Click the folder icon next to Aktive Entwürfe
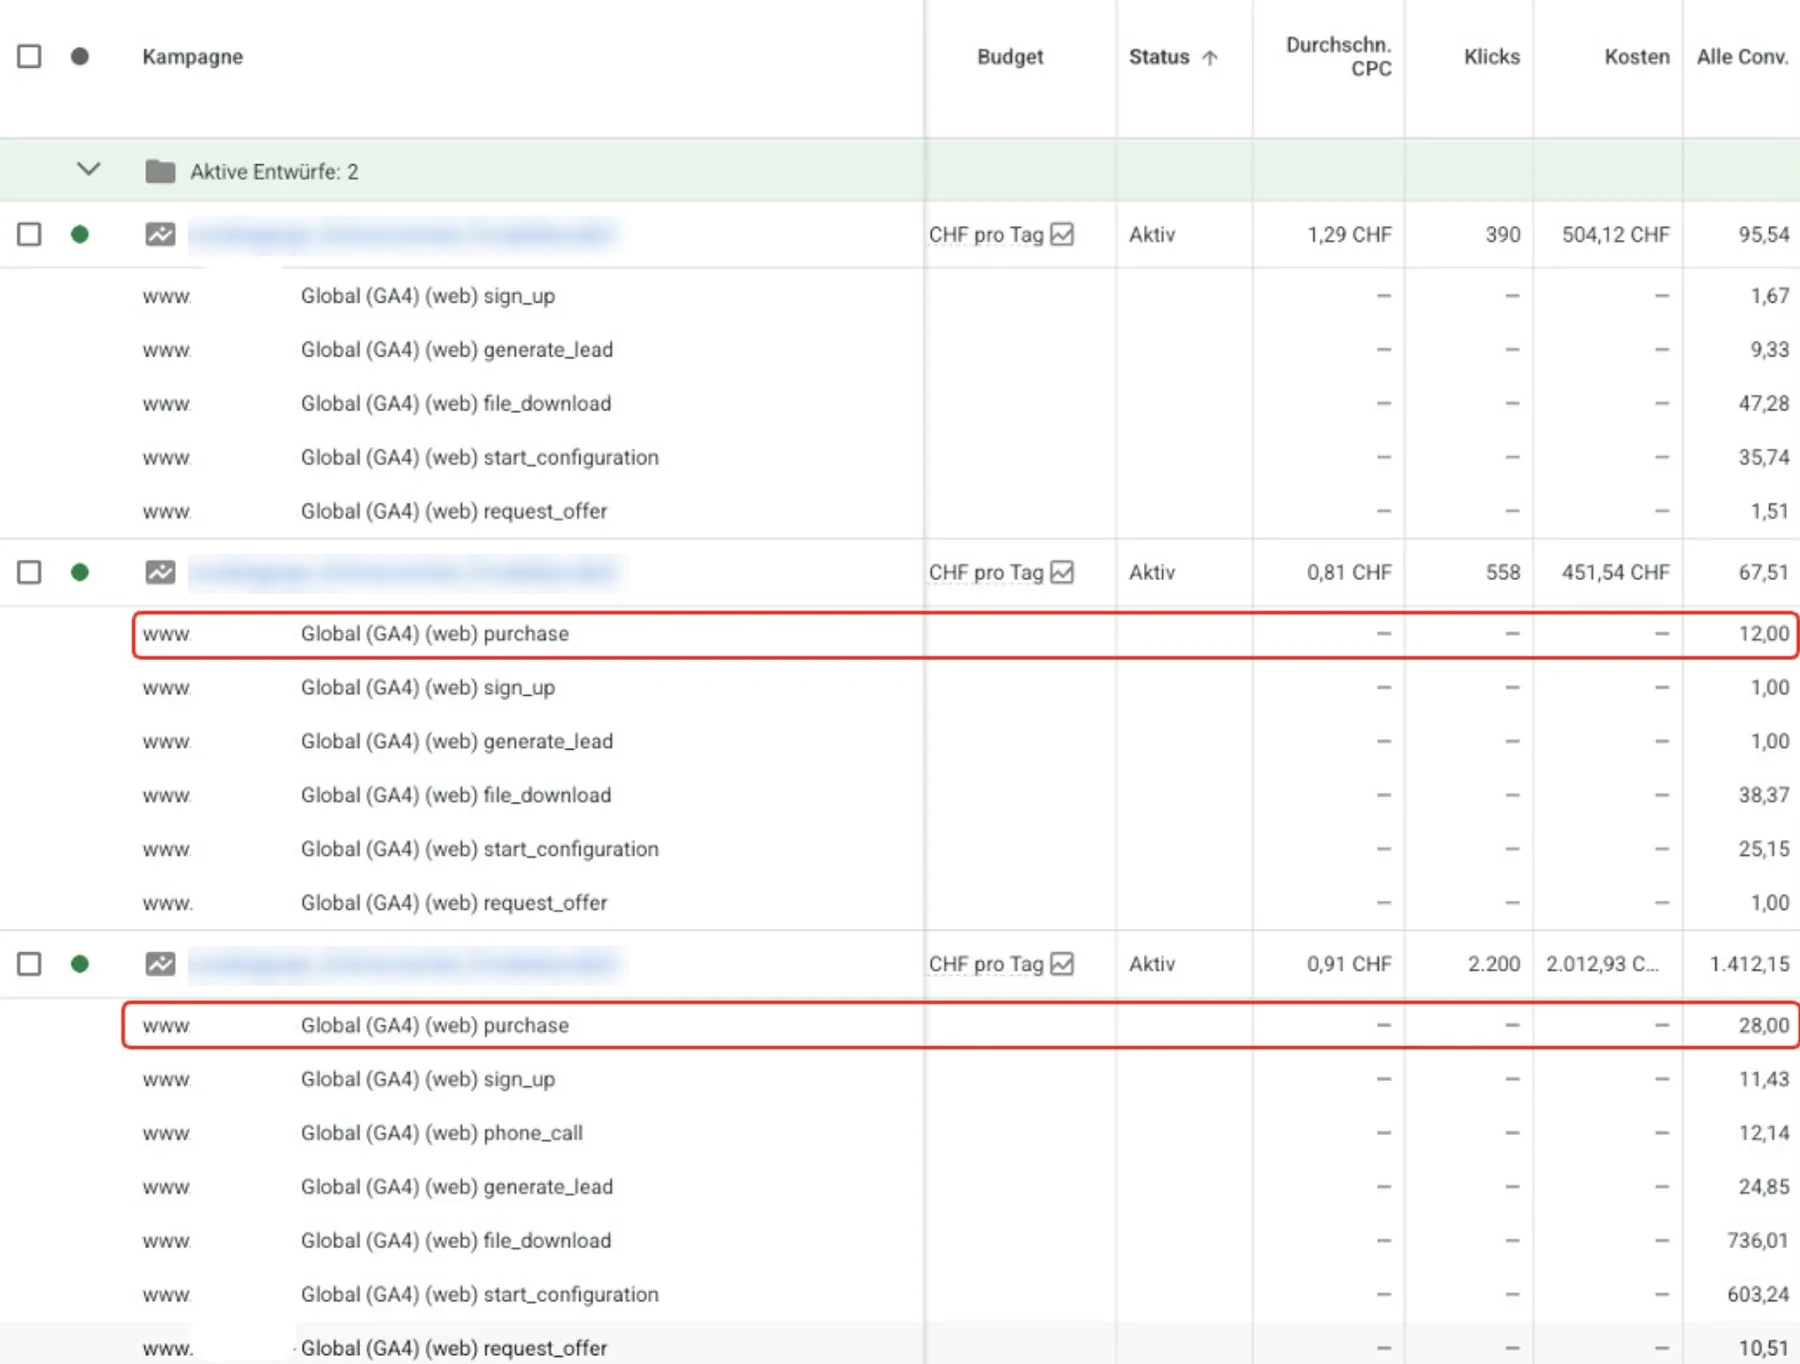 (x=160, y=171)
